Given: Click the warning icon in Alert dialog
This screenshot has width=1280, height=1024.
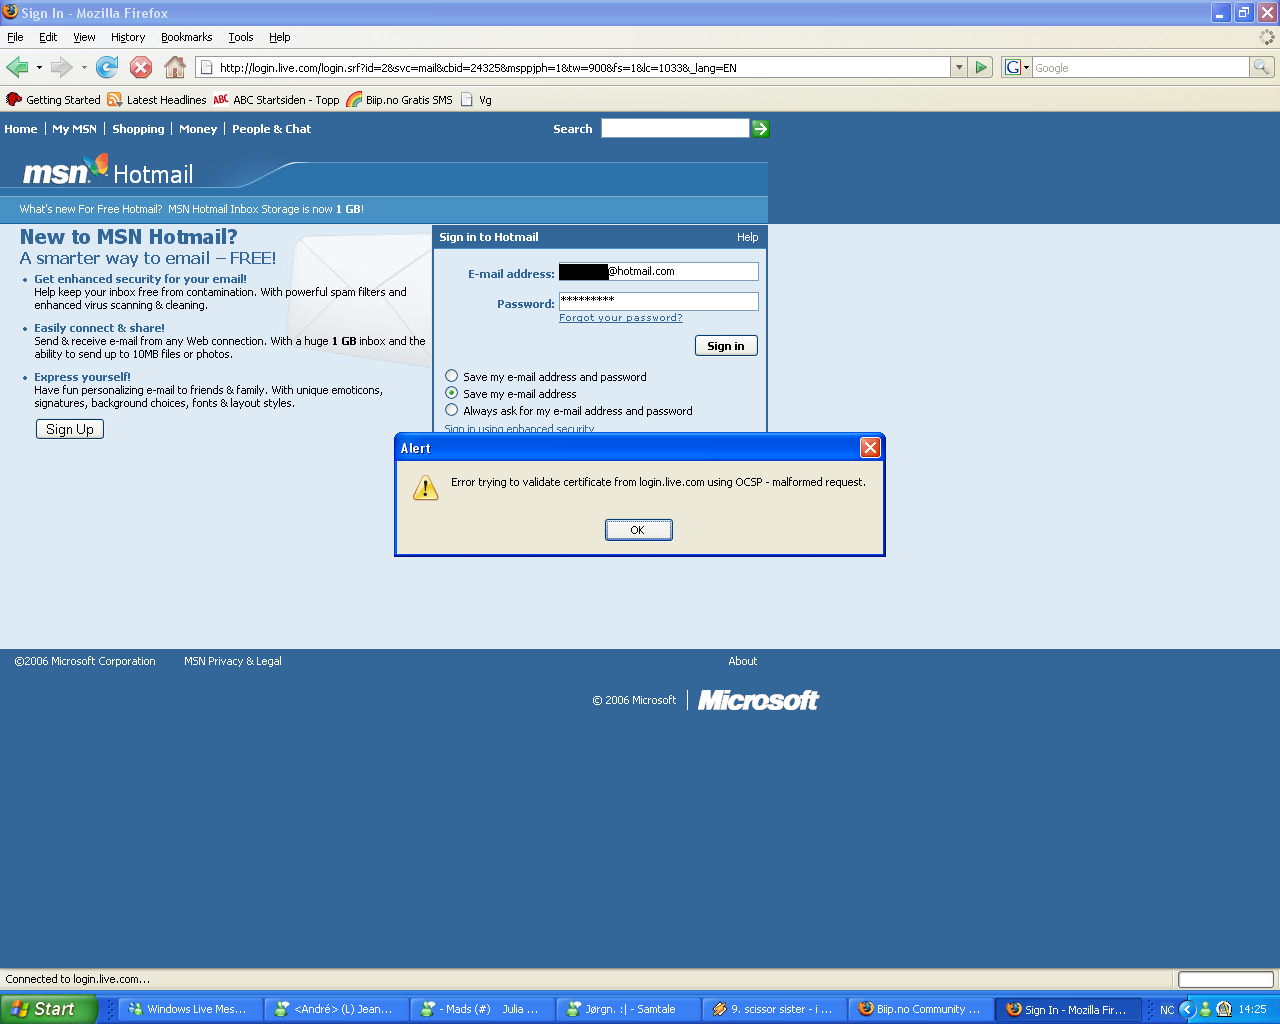Looking at the screenshot, I should pyautogui.click(x=426, y=487).
